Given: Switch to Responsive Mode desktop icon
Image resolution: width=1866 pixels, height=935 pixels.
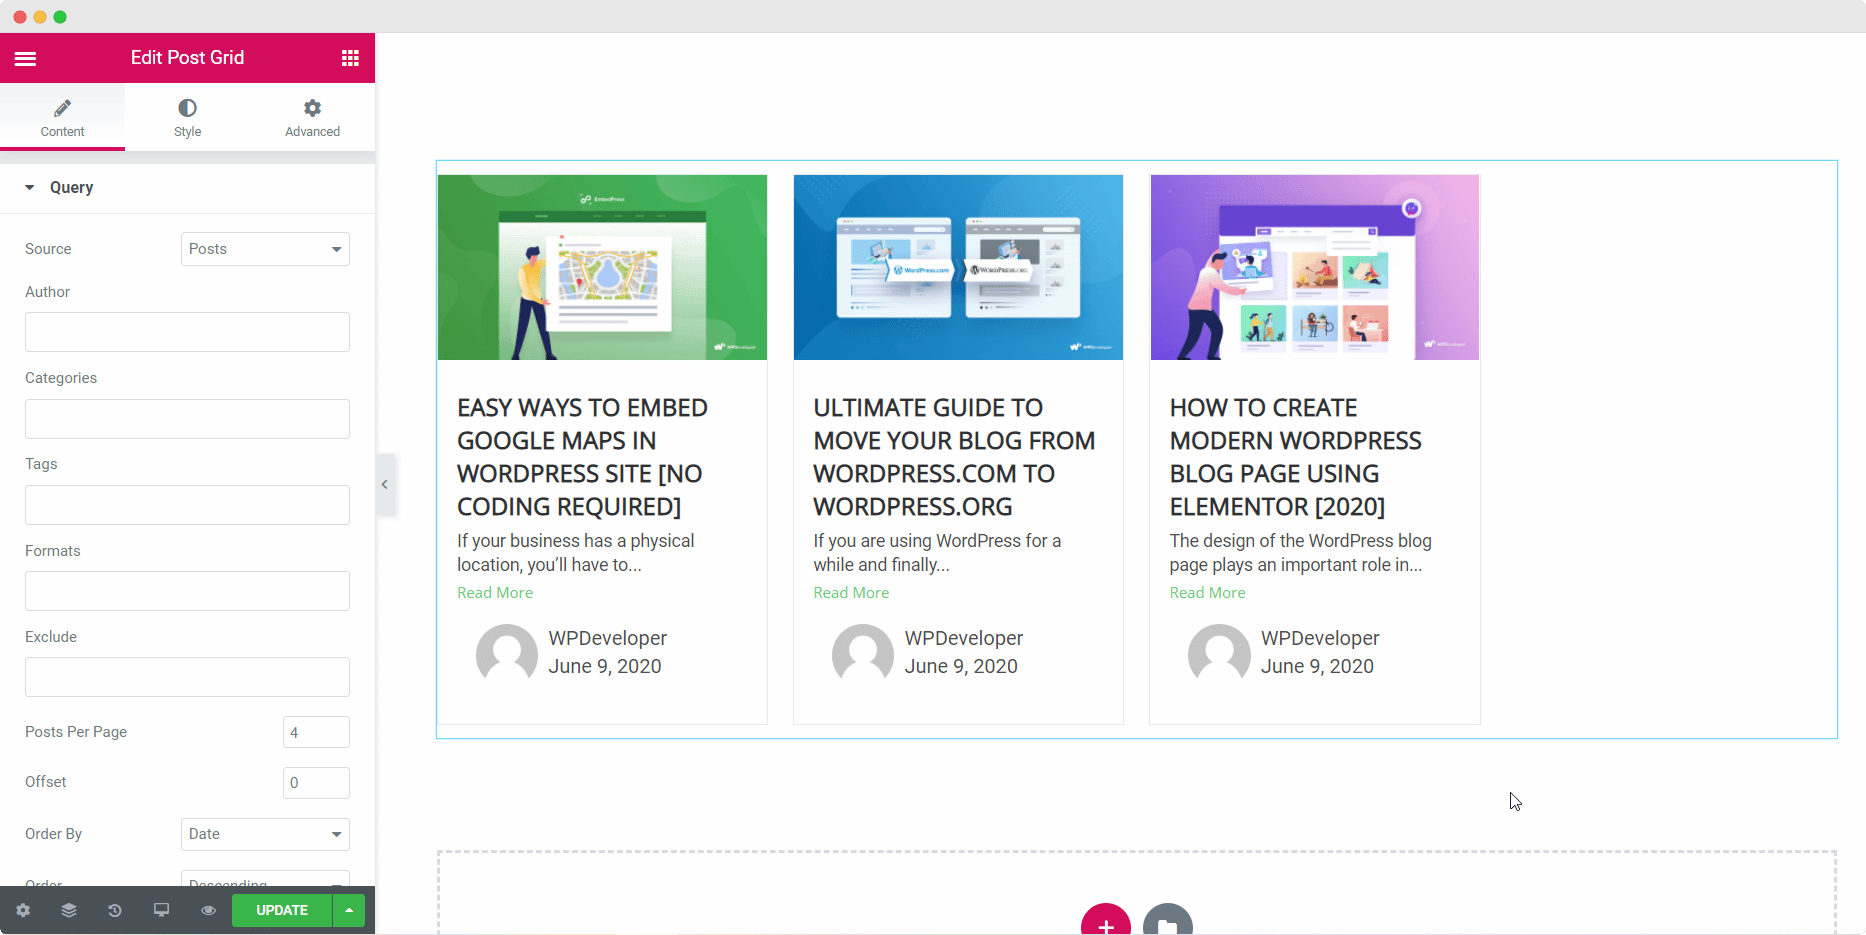Looking at the screenshot, I should tap(161, 910).
